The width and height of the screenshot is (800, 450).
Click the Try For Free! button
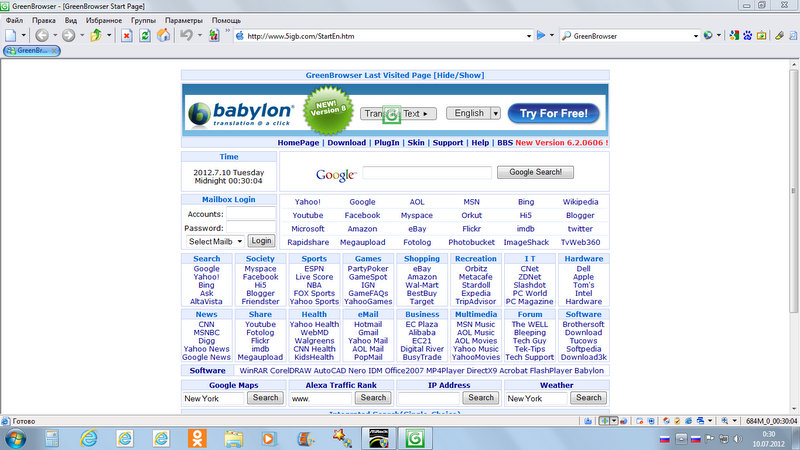554,113
